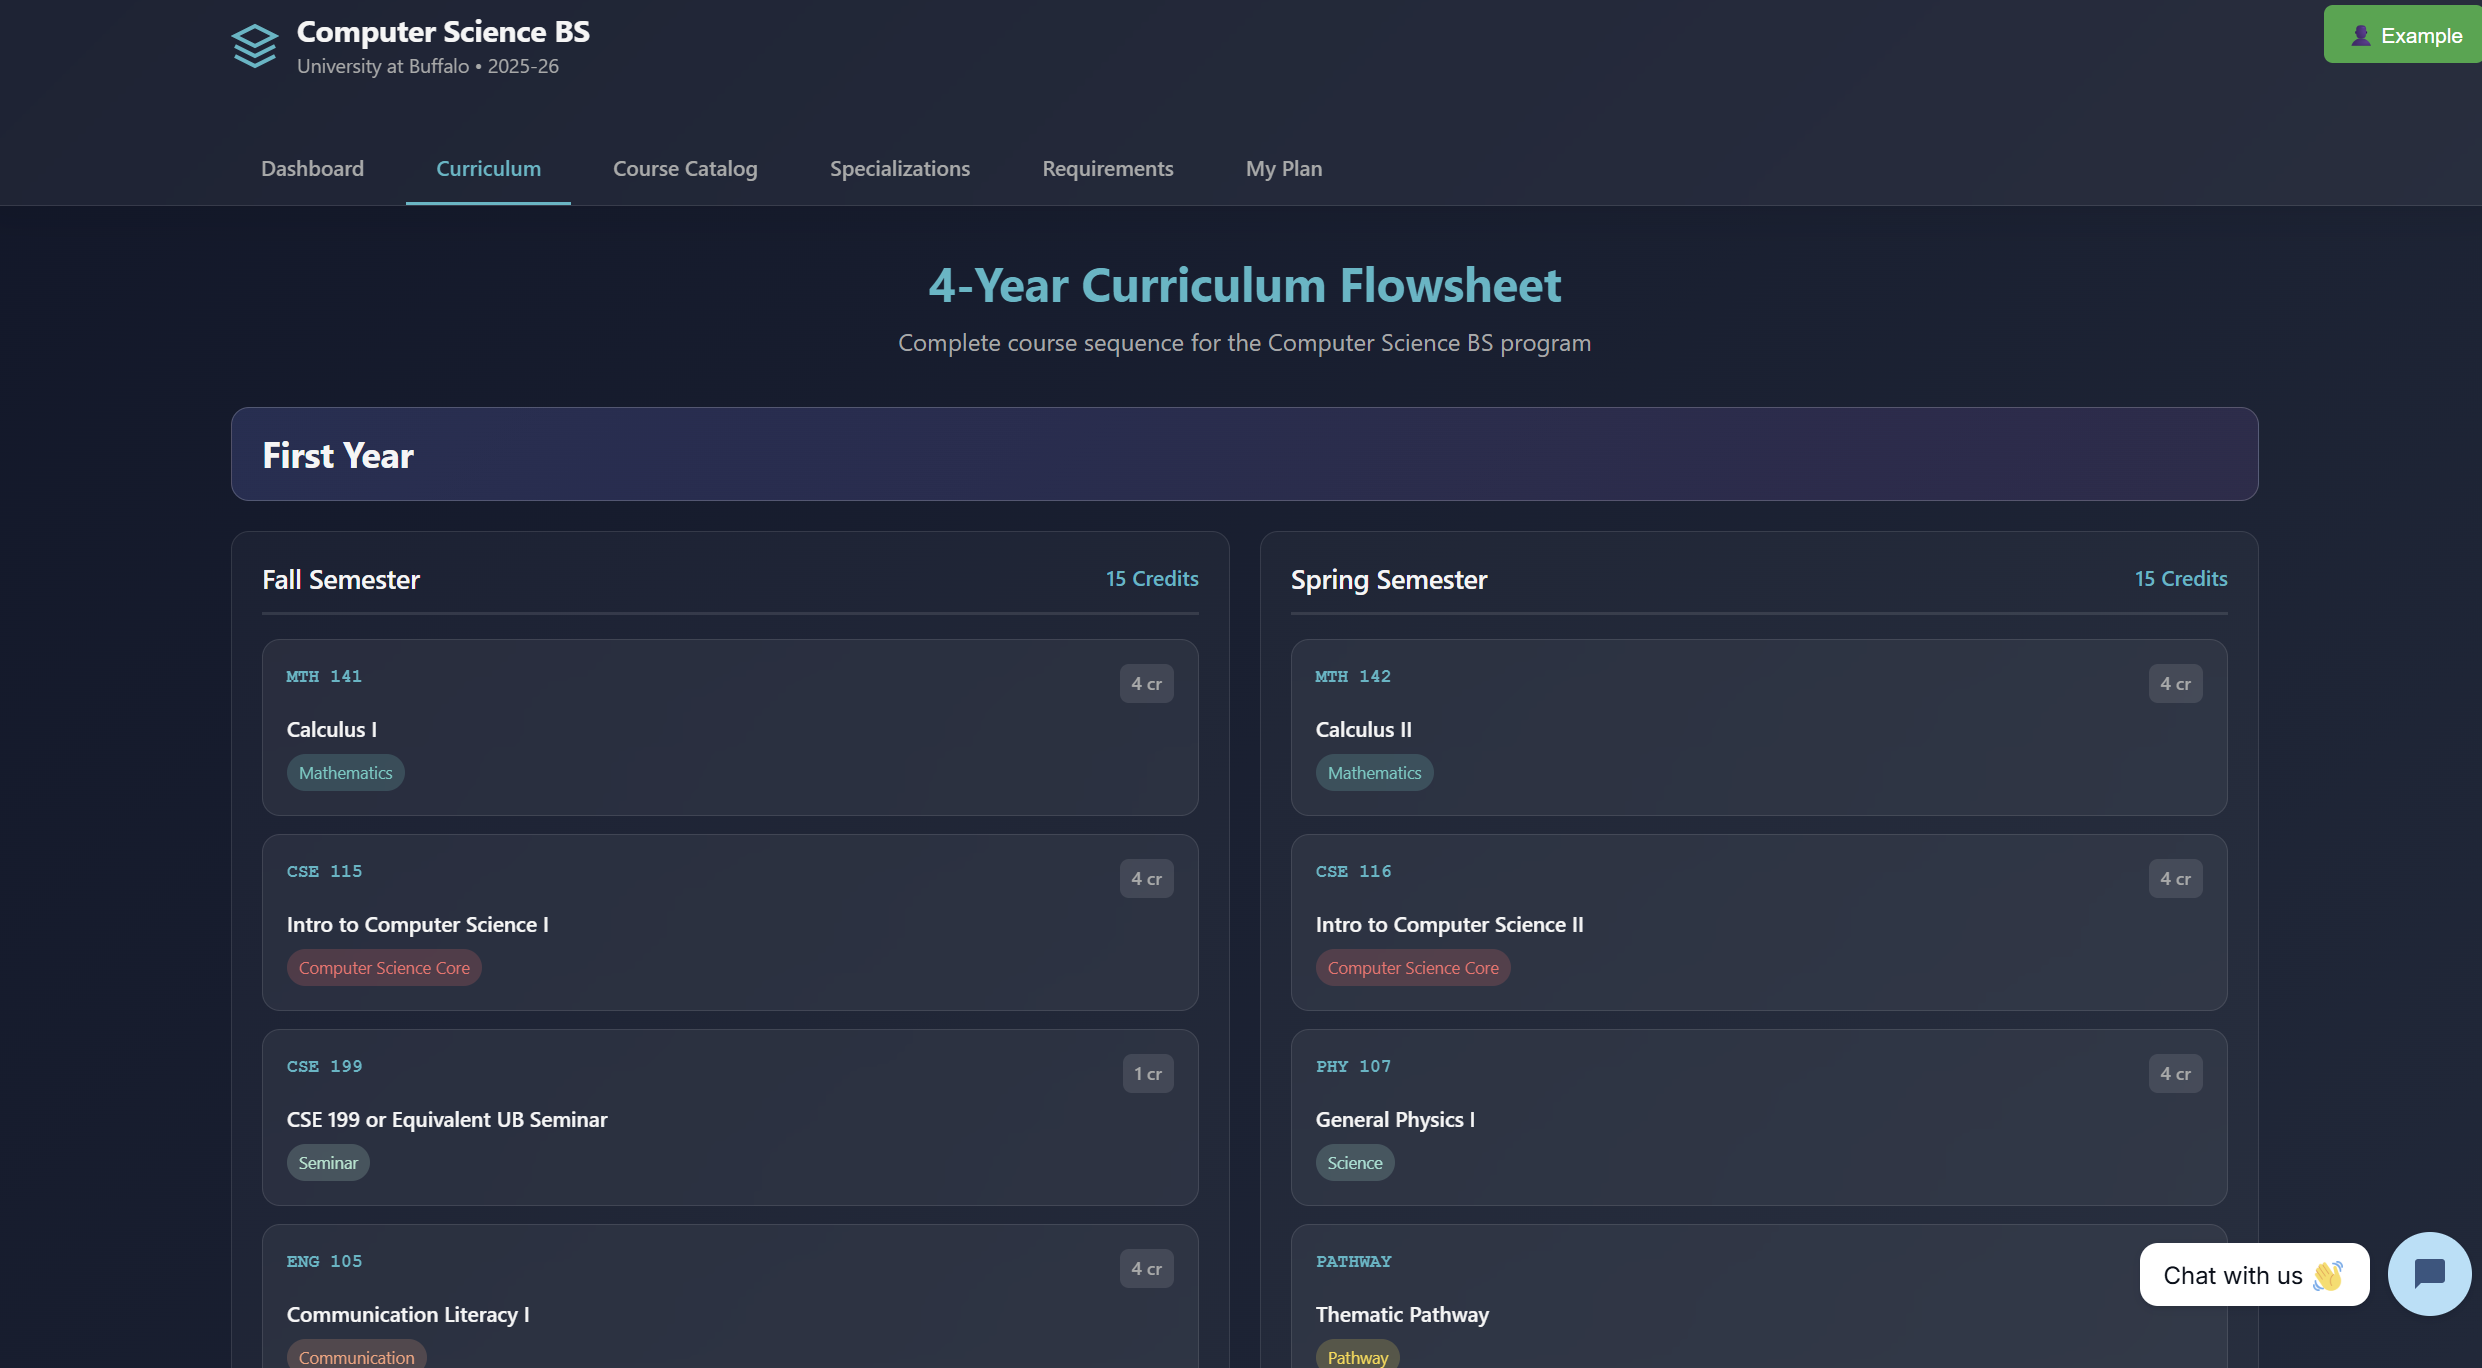Click the Computer Science BS title
The width and height of the screenshot is (2482, 1368).
443,32
